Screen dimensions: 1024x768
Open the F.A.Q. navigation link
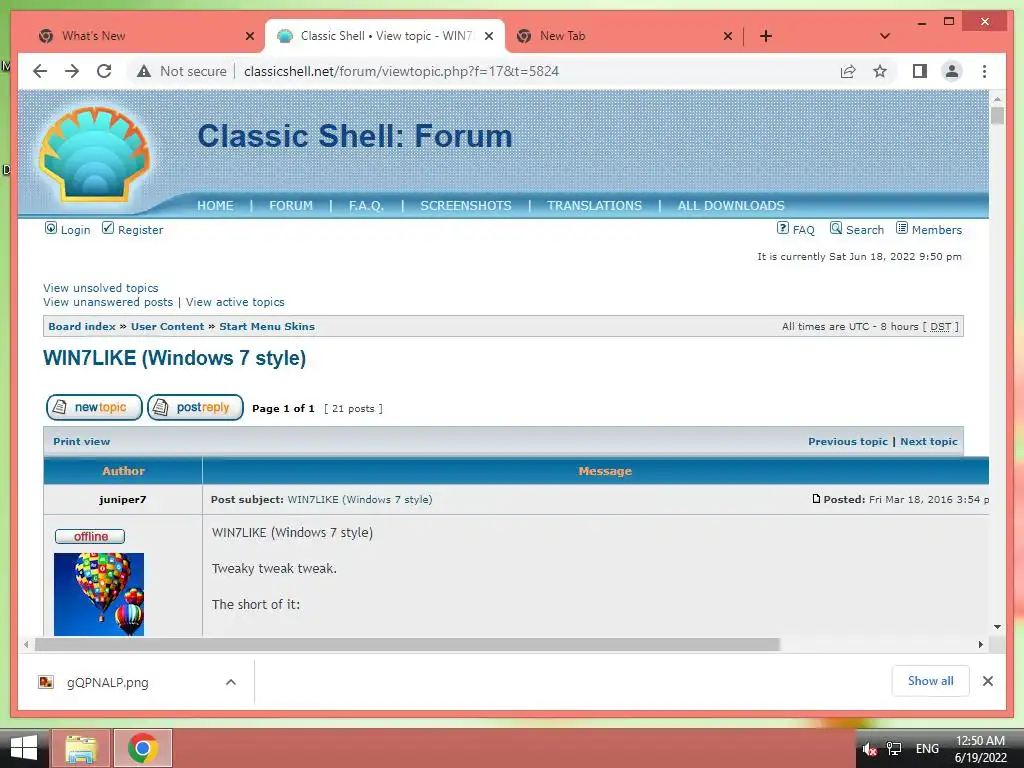click(x=366, y=206)
